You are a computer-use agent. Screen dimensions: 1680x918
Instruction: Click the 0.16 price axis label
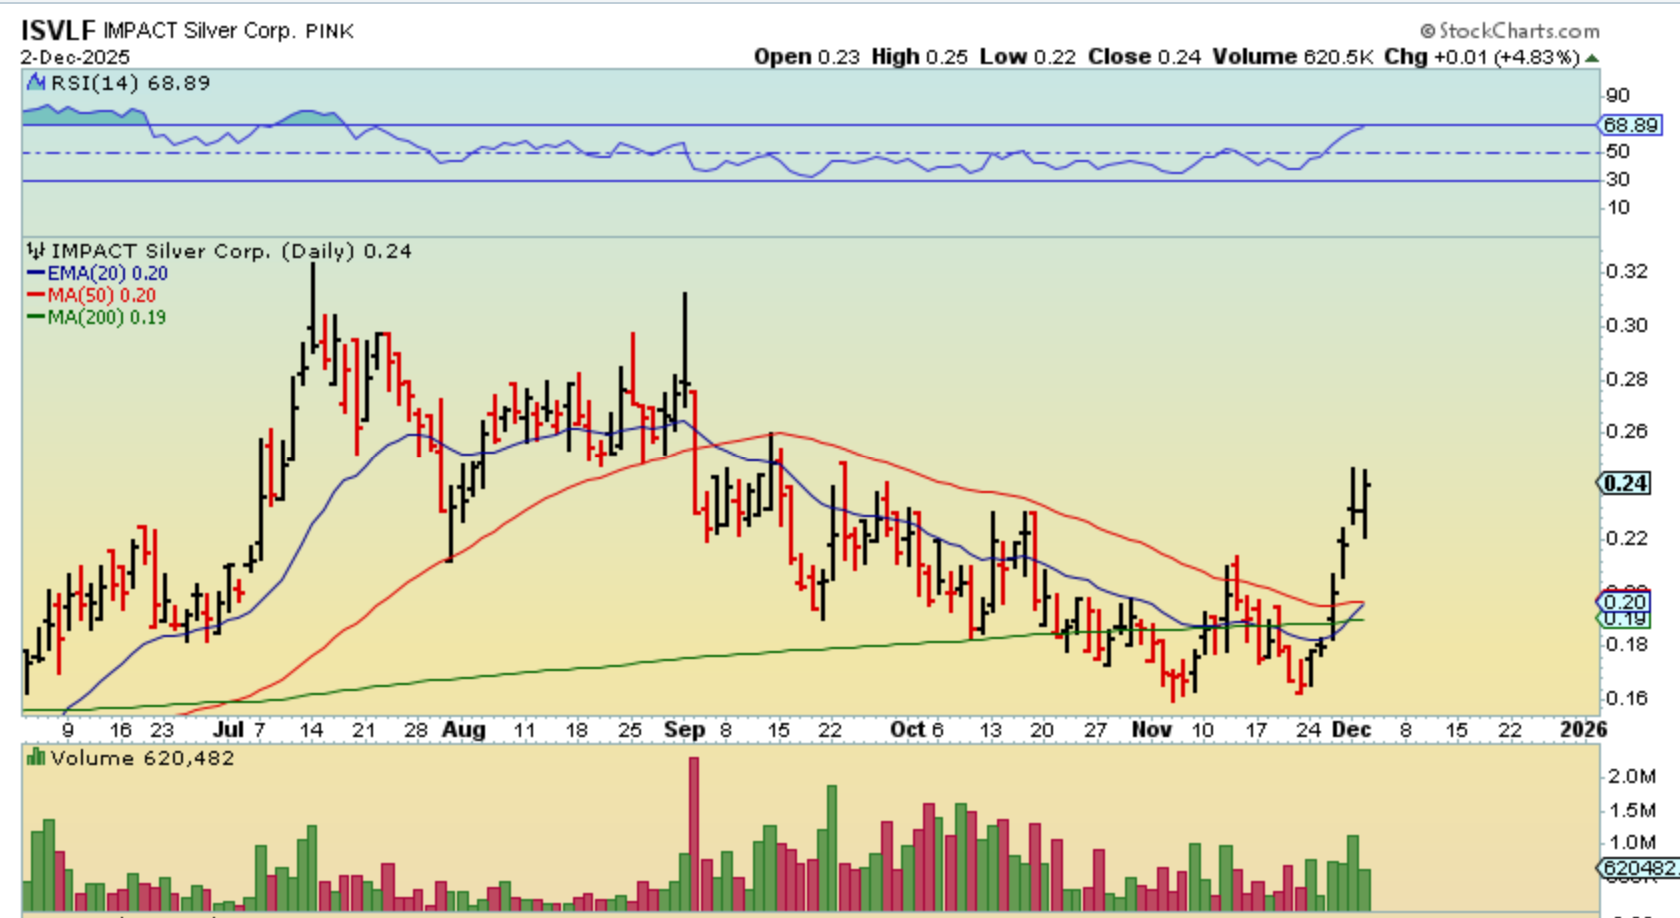click(1626, 698)
